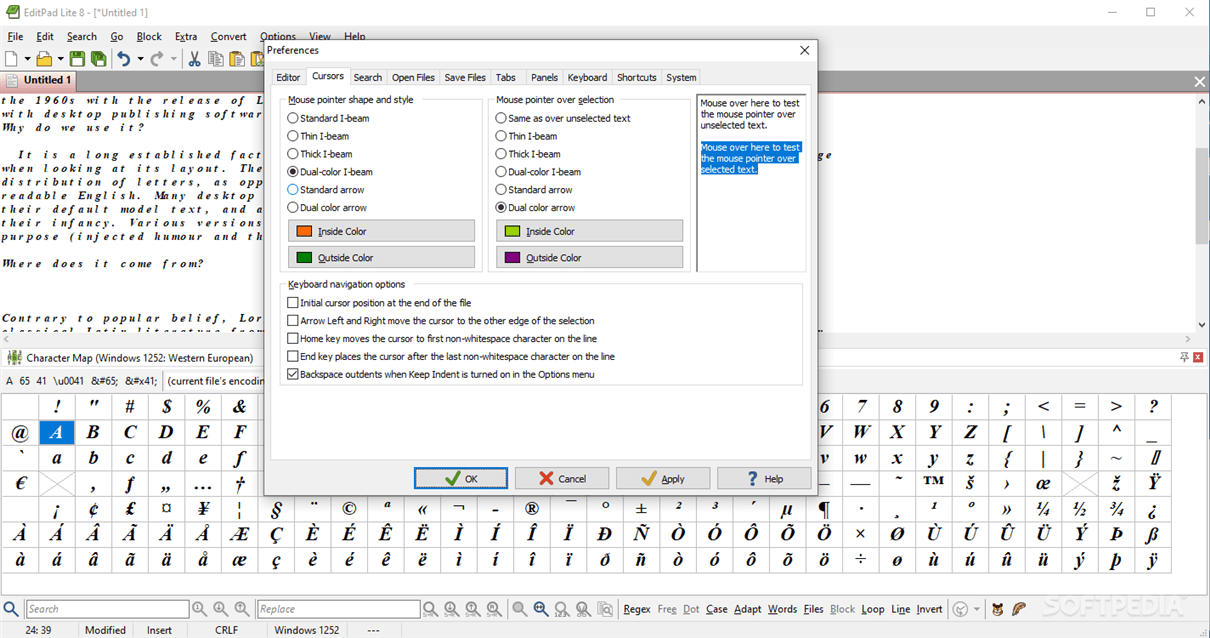Select letter A in the Character Map
This screenshot has width=1210, height=638.
coord(56,432)
